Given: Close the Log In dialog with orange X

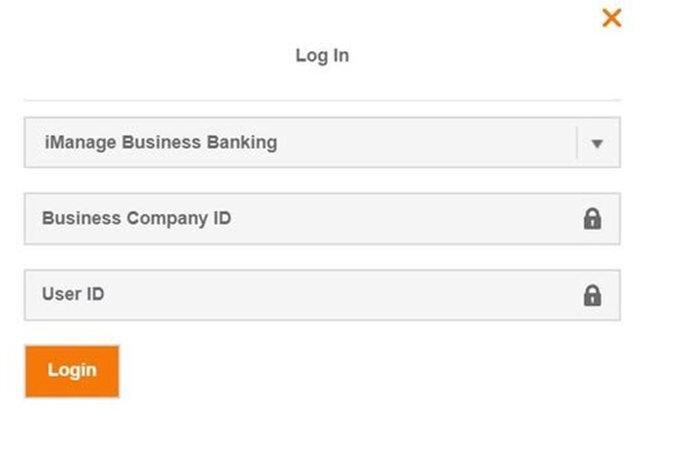Looking at the screenshot, I should (x=612, y=18).
